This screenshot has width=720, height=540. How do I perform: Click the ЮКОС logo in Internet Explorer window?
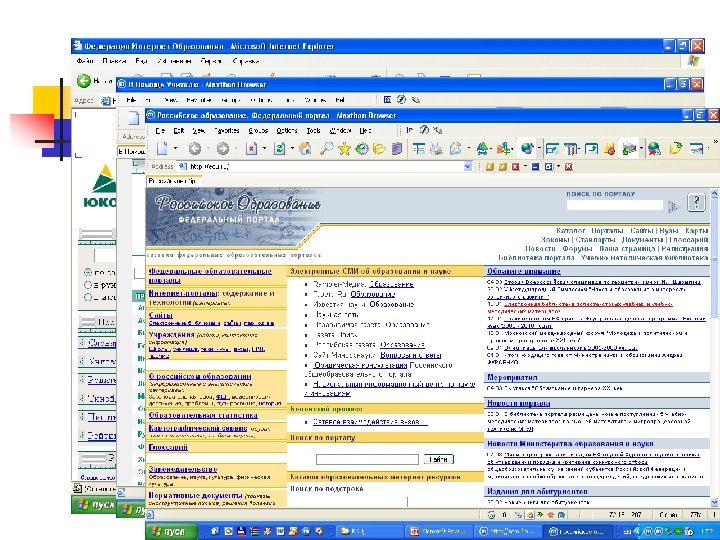(101, 186)
